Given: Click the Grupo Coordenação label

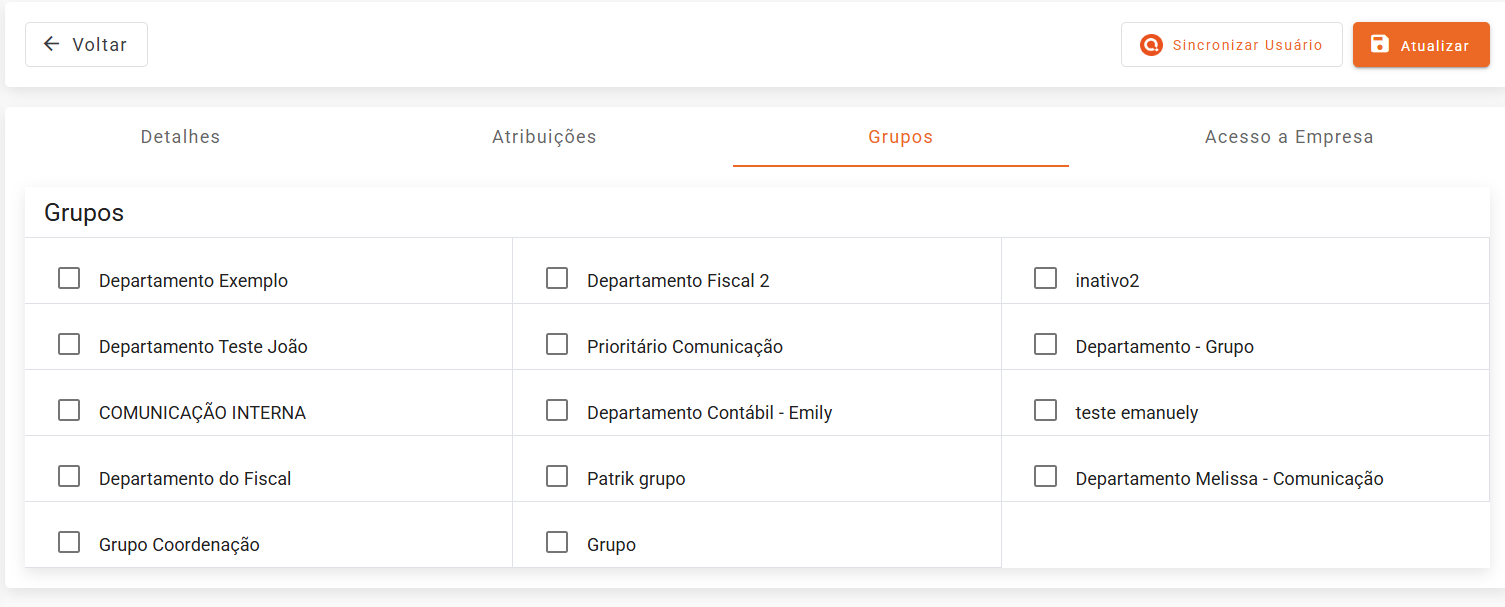Looking at the screenshot, I should click(179, 545).
